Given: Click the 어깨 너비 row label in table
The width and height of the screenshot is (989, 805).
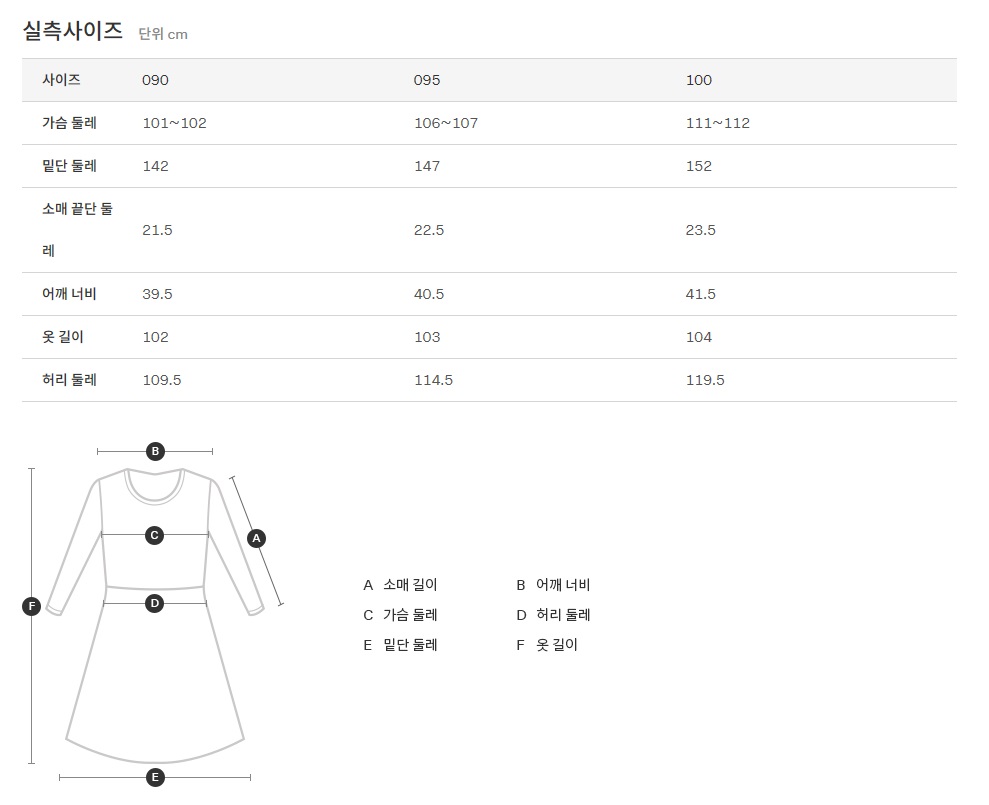Looking at the screenshot, I should 70,294.
